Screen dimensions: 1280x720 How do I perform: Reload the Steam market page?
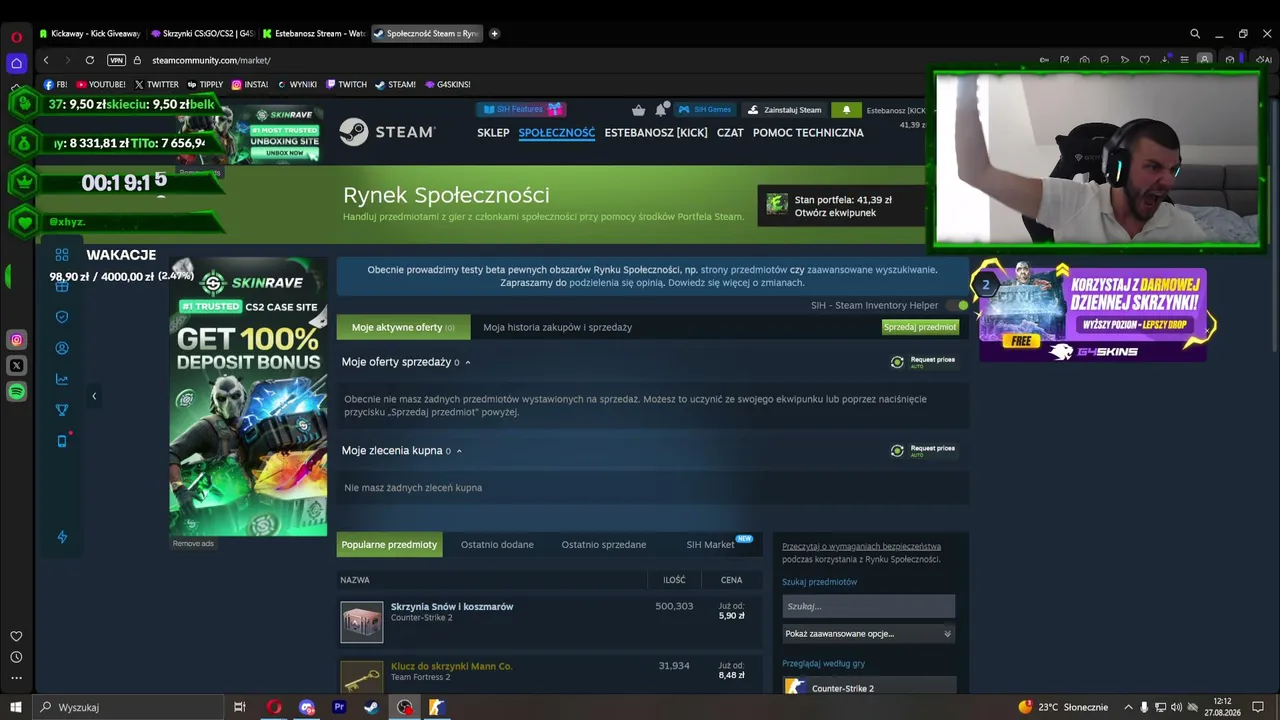click(x=90, y=60)
